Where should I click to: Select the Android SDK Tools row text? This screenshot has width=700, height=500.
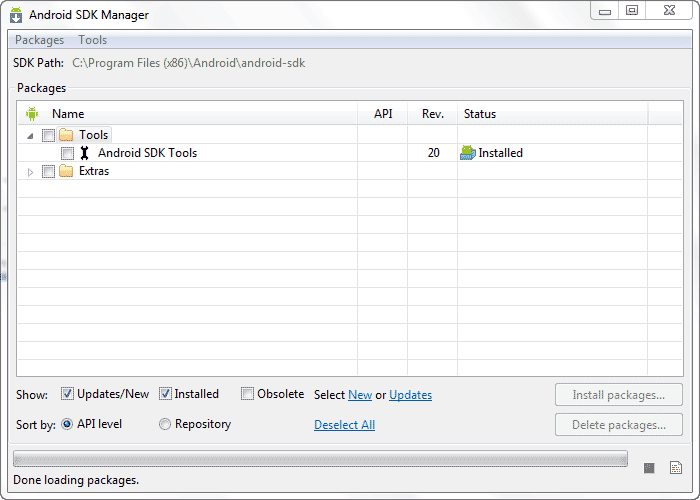[147, 153]
